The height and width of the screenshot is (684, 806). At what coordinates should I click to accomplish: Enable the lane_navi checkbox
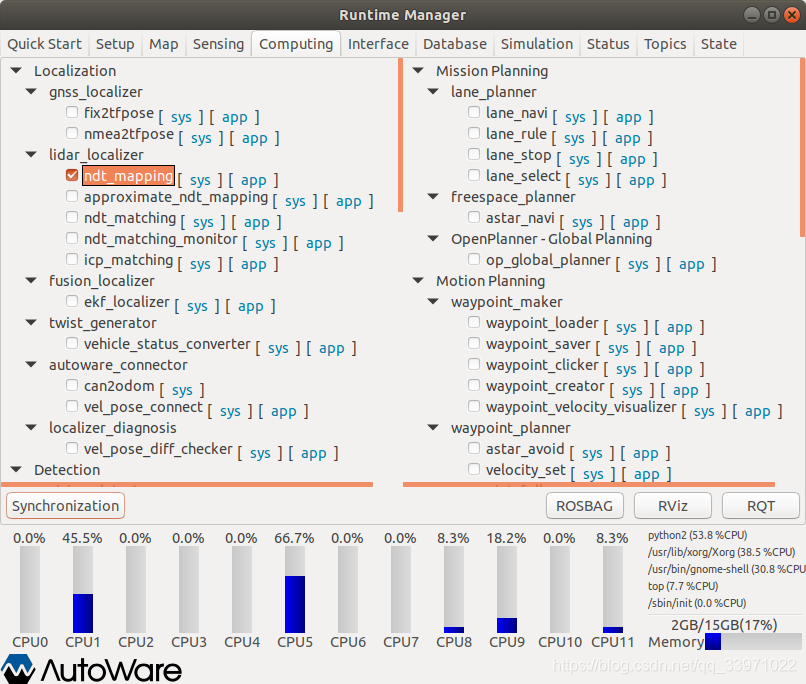click(x=474, y=112)
